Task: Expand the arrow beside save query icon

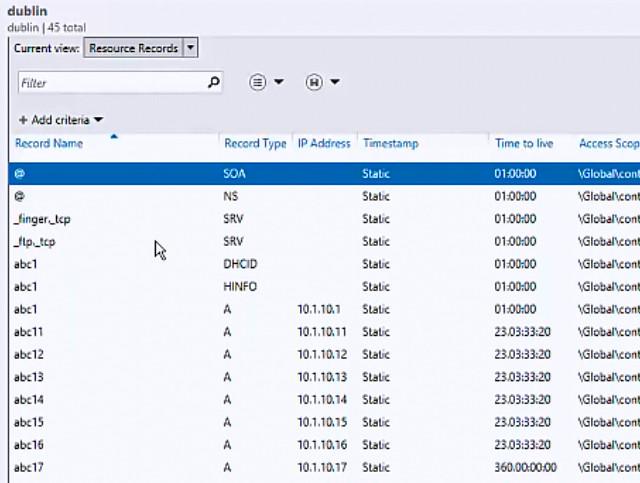Action: (335, 82)
